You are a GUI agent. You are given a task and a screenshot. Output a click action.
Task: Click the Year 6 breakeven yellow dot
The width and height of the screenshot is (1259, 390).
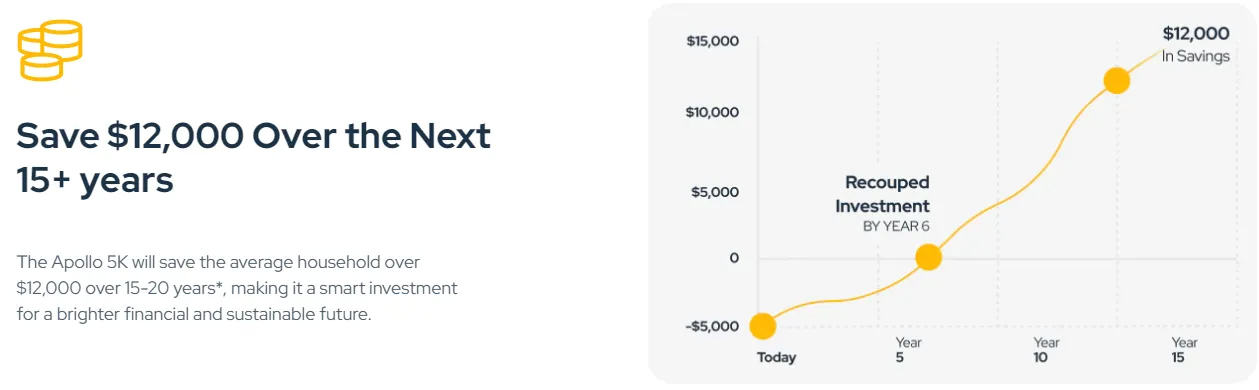tap(929, 258)
